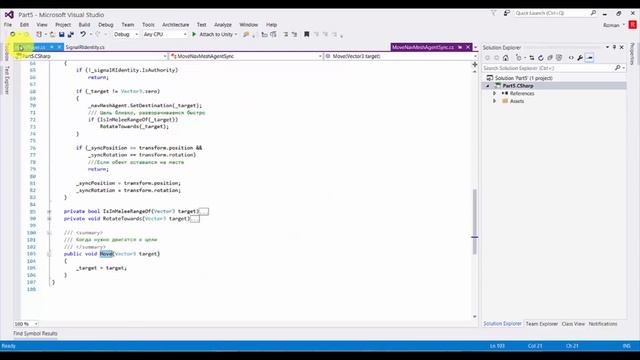Click the red R user account avatar

point(633,25)
